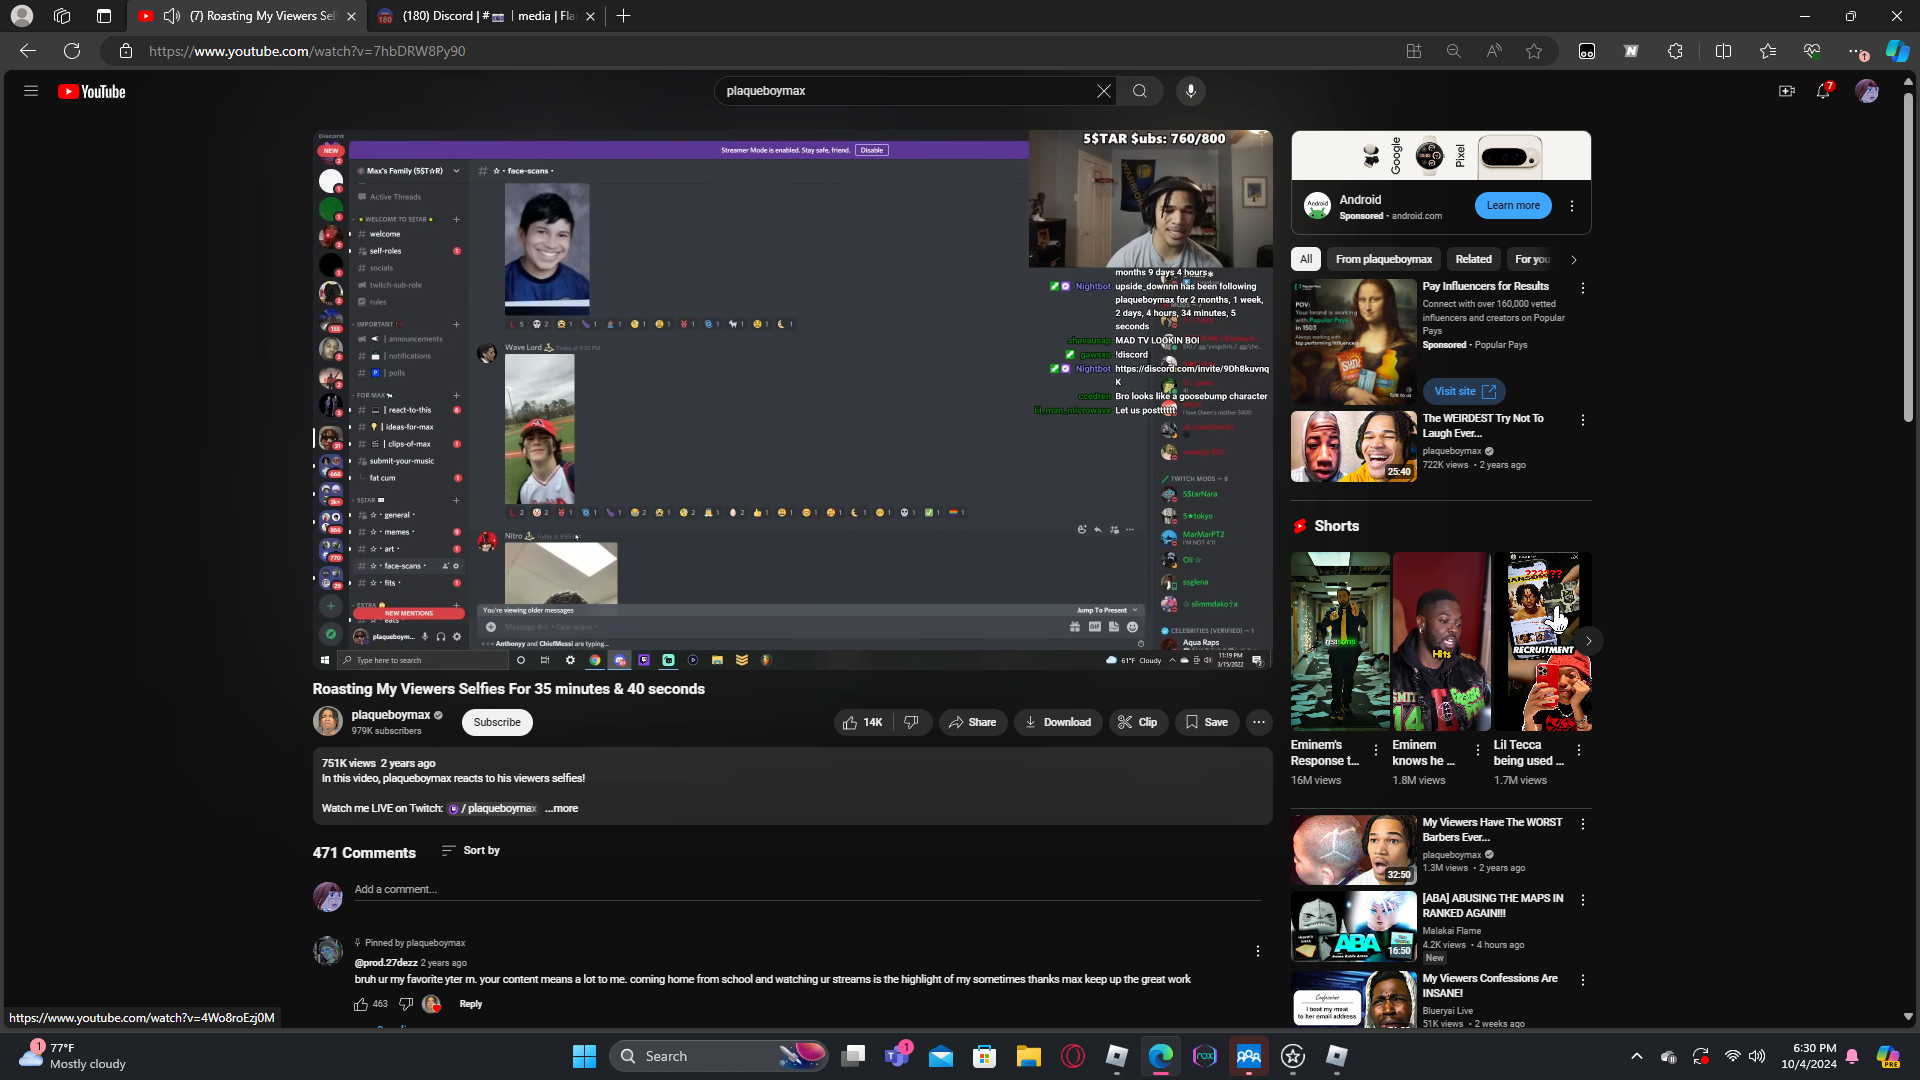The image size is (1920, 1080).
Task: Create a clip of the video
Action: tap(1138, 722)
